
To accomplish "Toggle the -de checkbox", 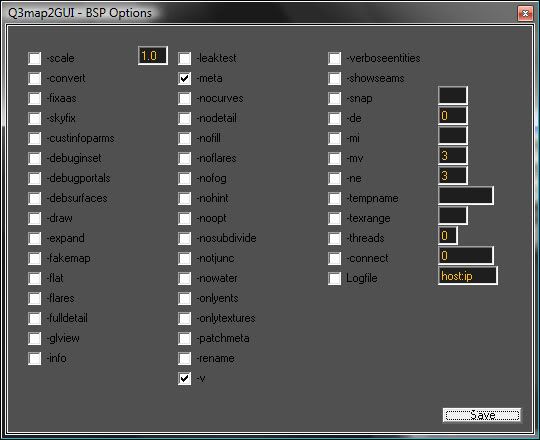I will tap(334, 118).
